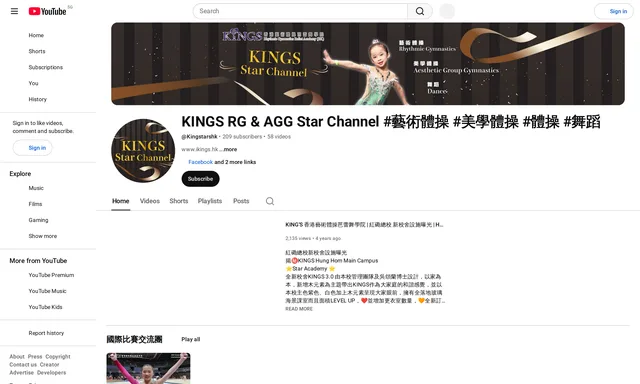The width and height of the screenshot is (640, 384).
Task: Switch to the Shorts tab
Action: pyautogui.click(x=179, y=201)
